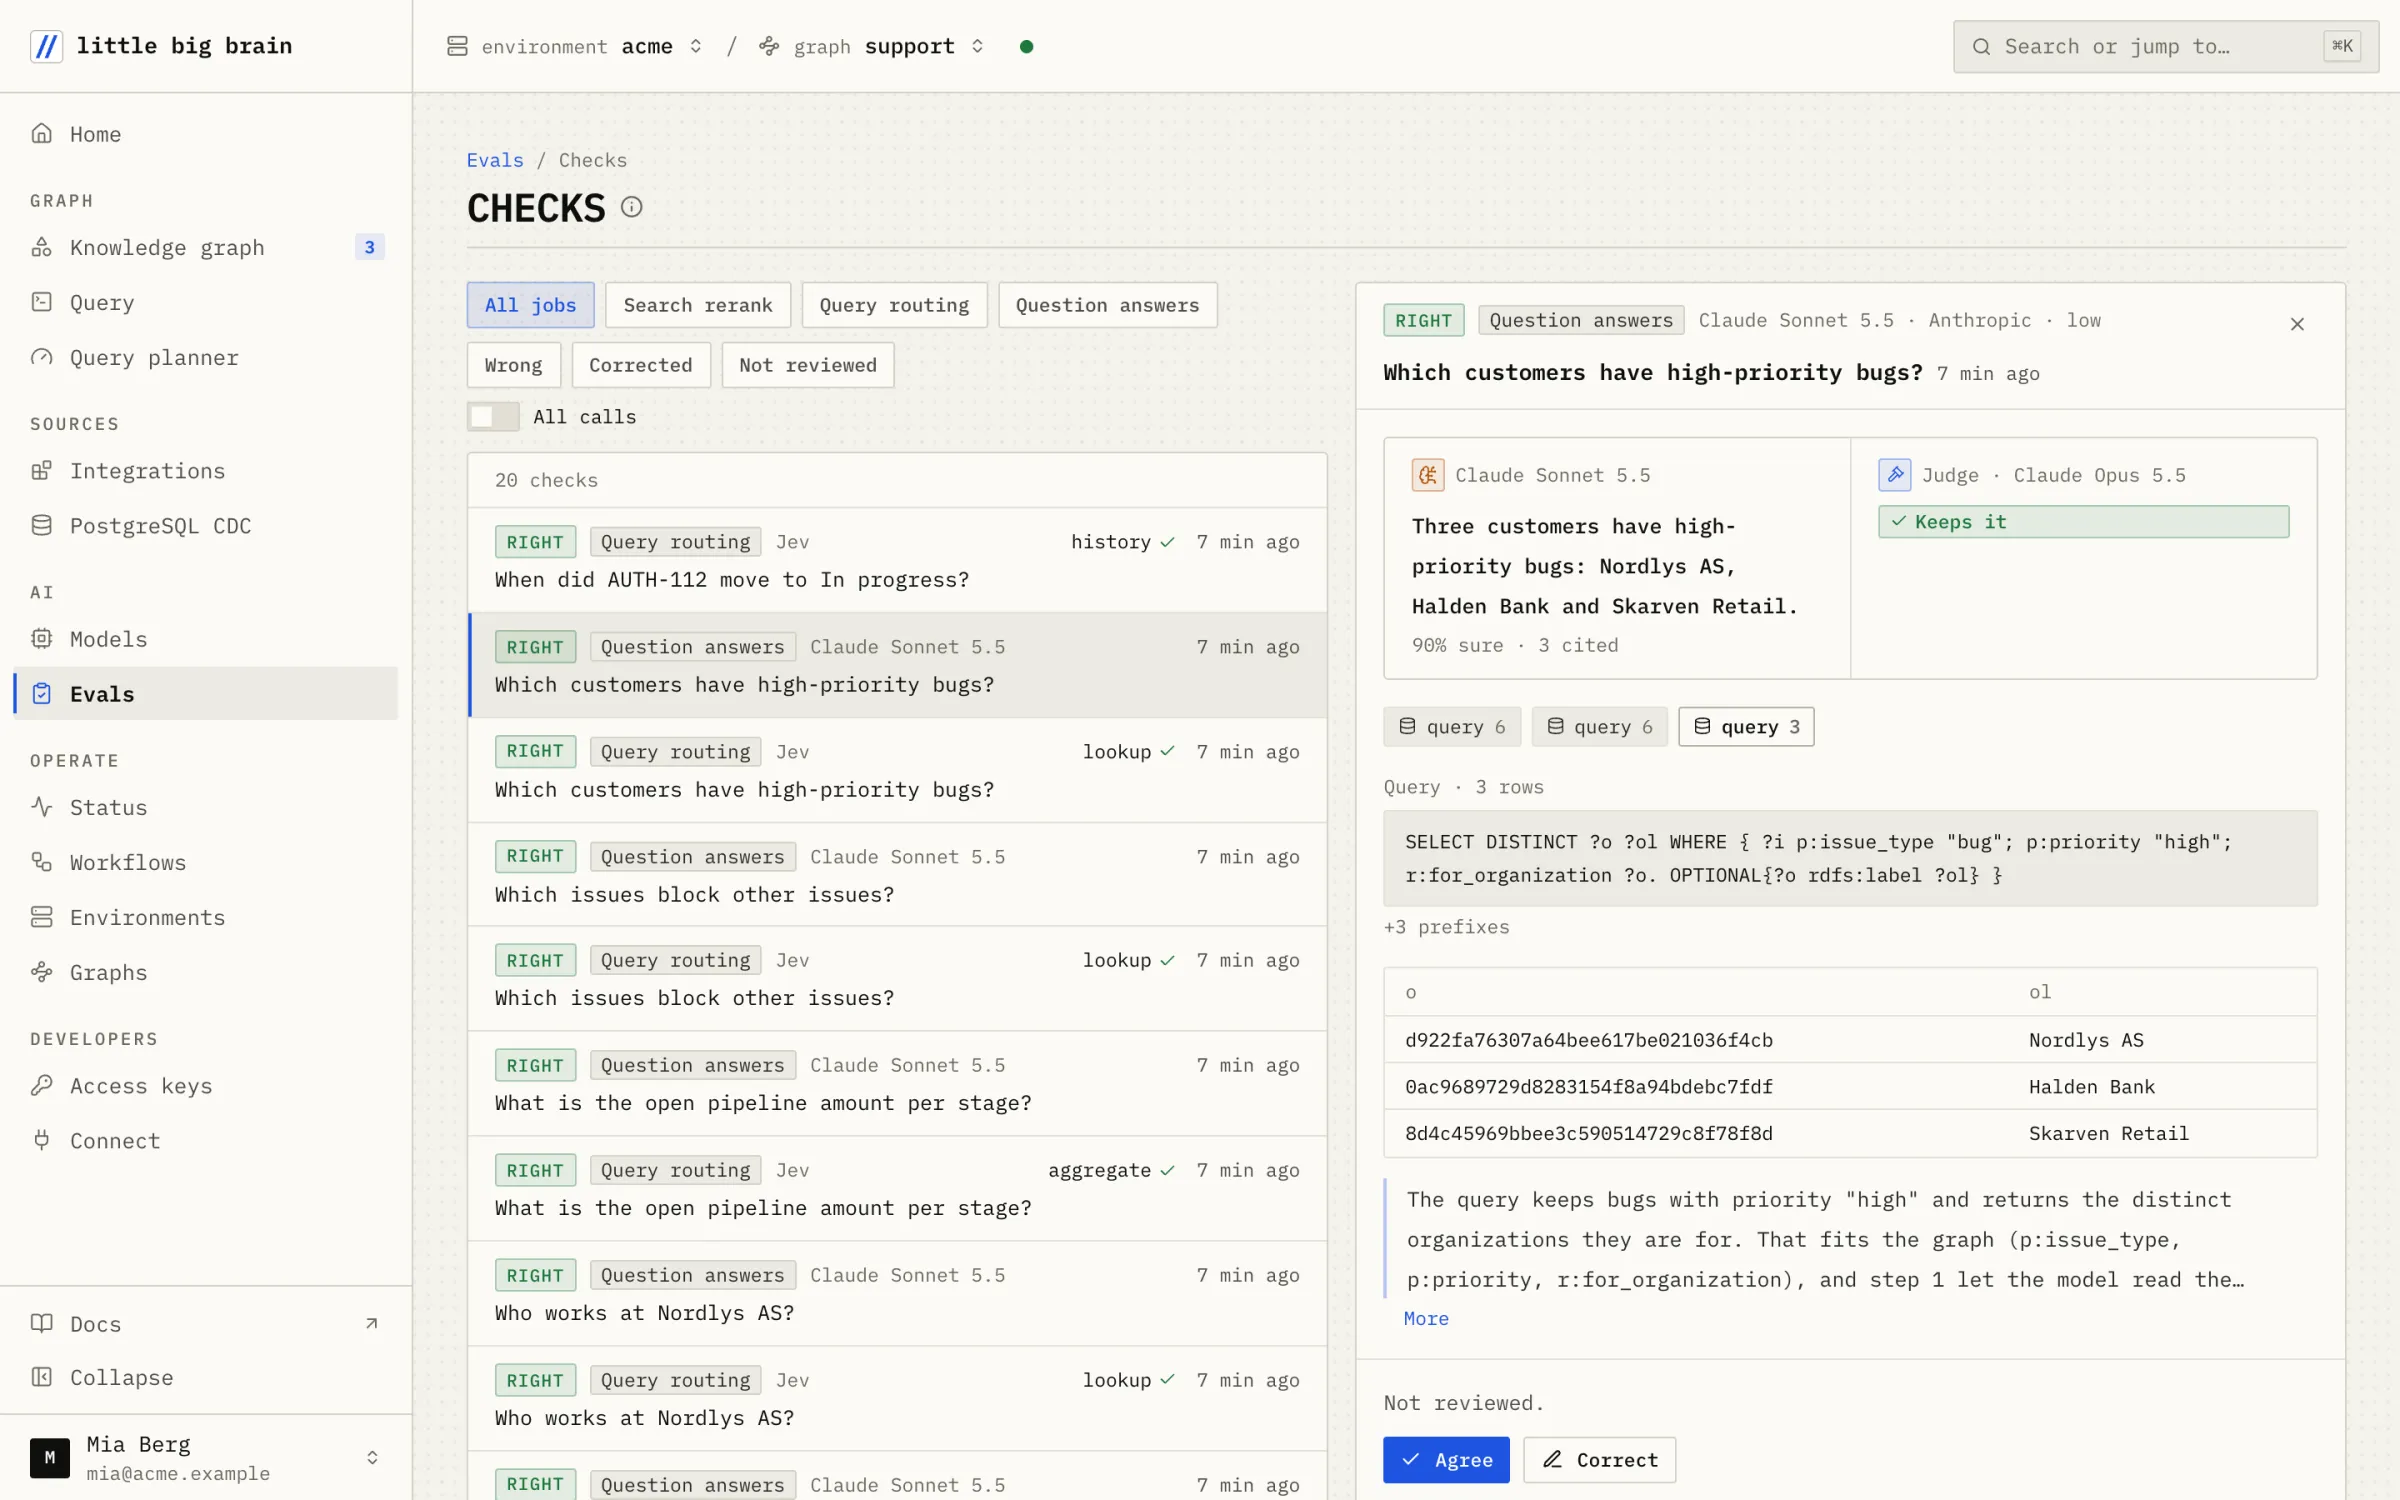This screenshot has height=1500, width=2400.
Task: Click the Correct button
Action: 1599,1460
